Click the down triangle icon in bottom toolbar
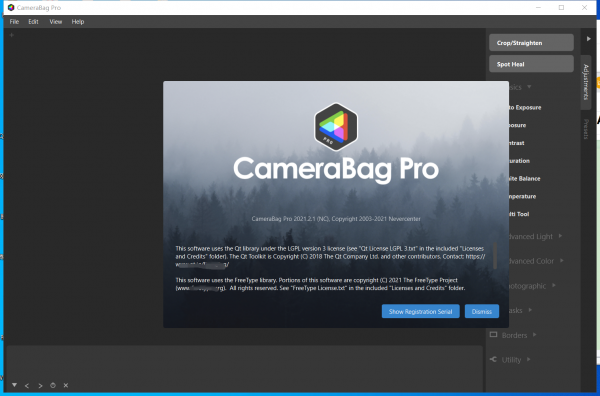600x396 pixels. click(x=14, y=385)
